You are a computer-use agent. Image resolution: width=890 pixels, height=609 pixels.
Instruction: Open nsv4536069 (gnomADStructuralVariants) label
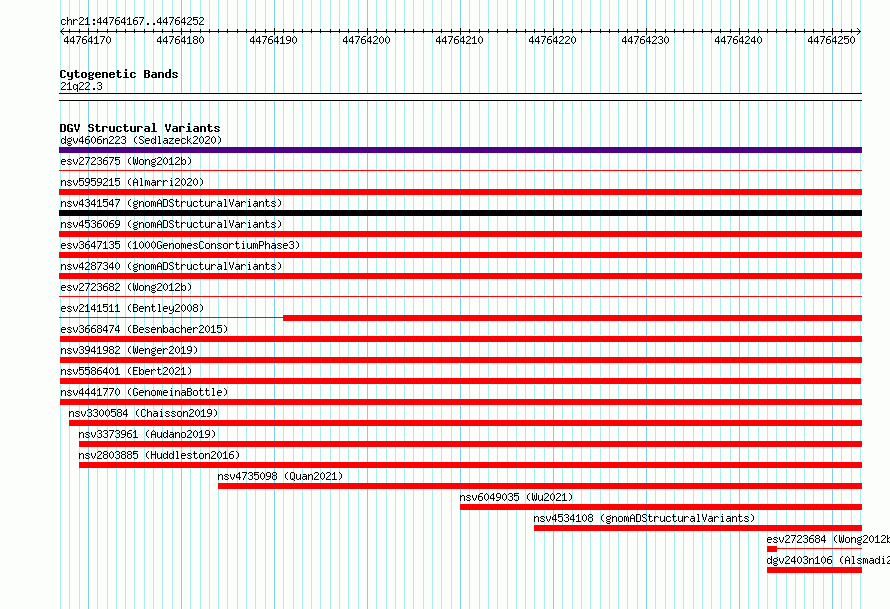[171, 224]
